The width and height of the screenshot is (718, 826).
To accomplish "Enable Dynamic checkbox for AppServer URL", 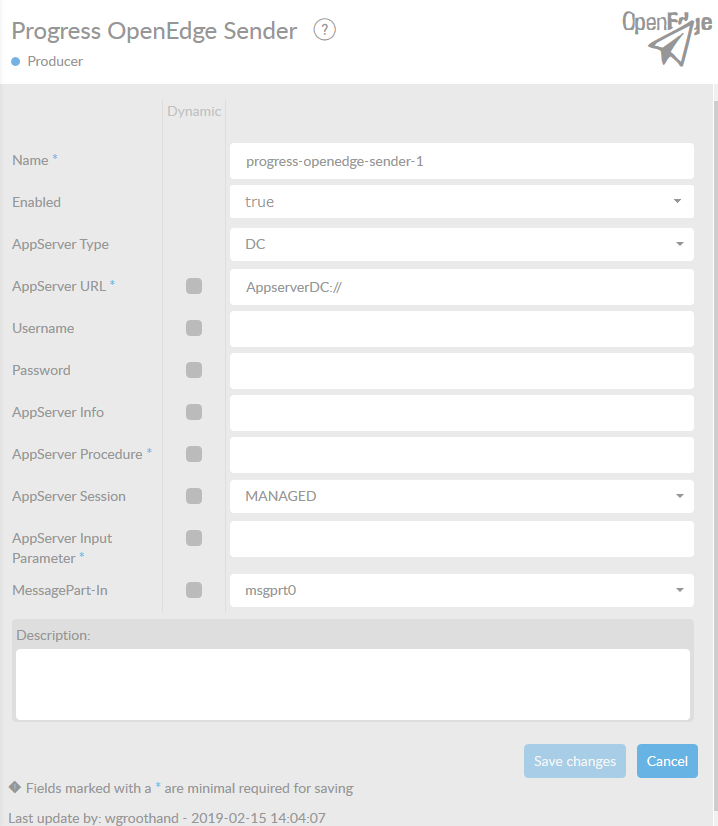I will tap(194, 286).
